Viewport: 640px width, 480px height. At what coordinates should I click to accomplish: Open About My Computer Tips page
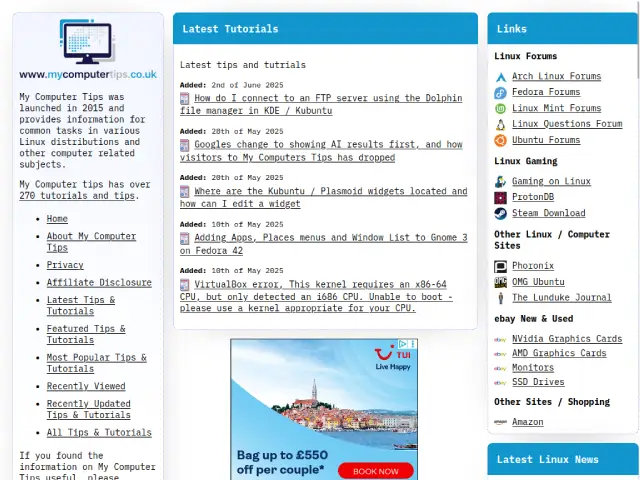click(91, 242)
